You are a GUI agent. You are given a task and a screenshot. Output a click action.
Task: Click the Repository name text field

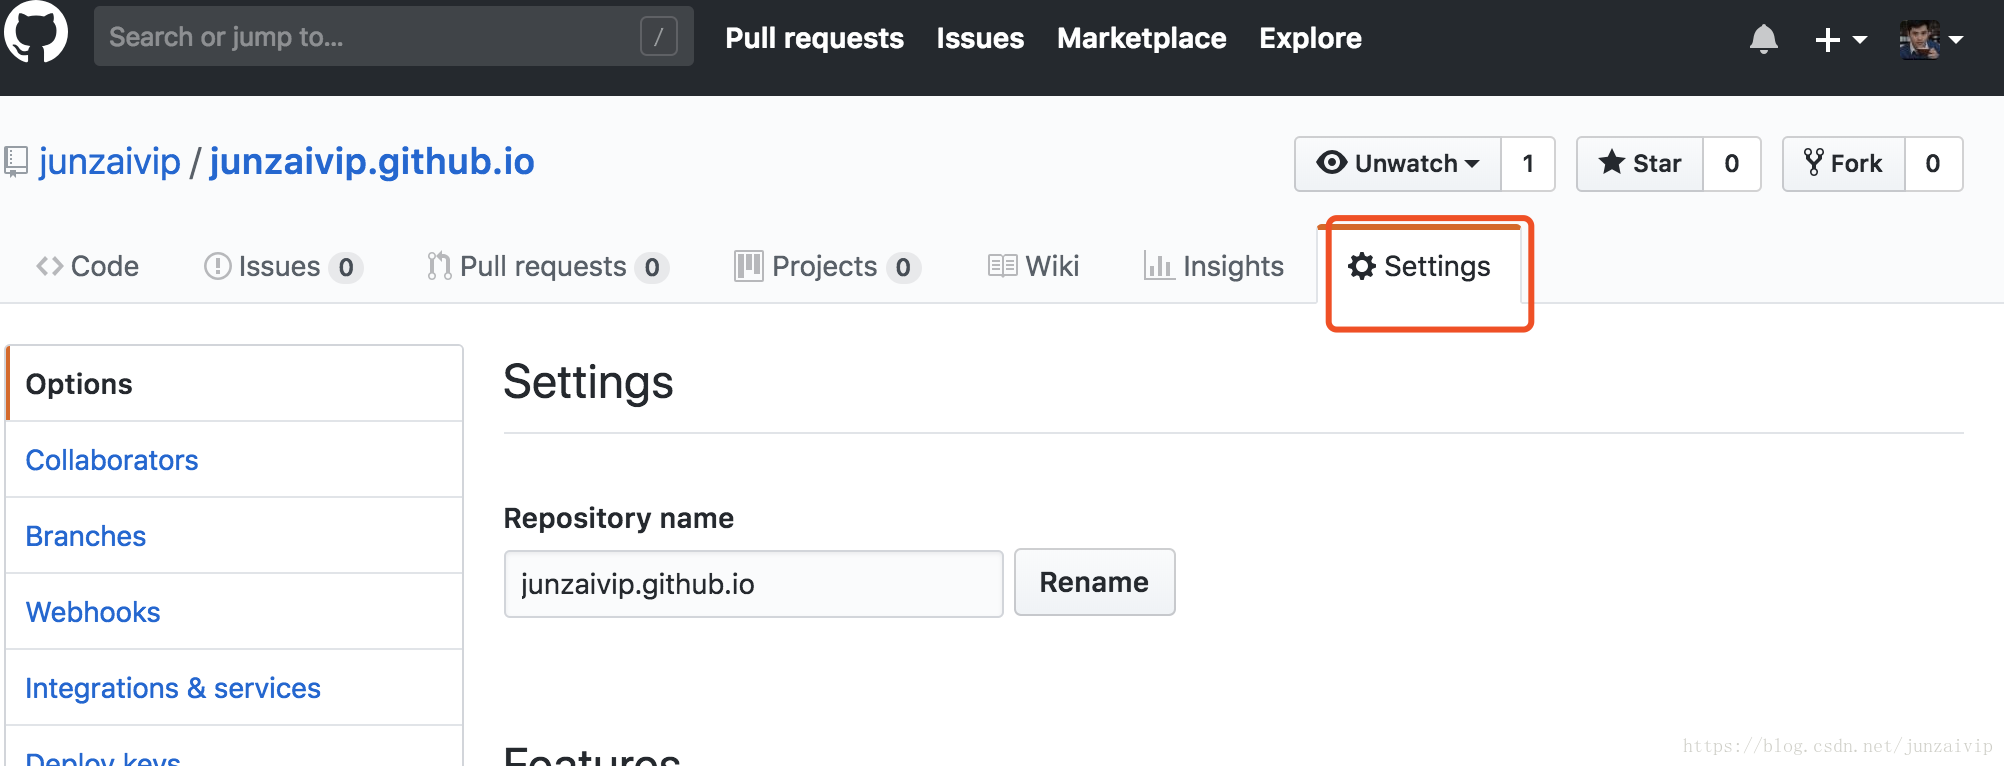[754, 584]
